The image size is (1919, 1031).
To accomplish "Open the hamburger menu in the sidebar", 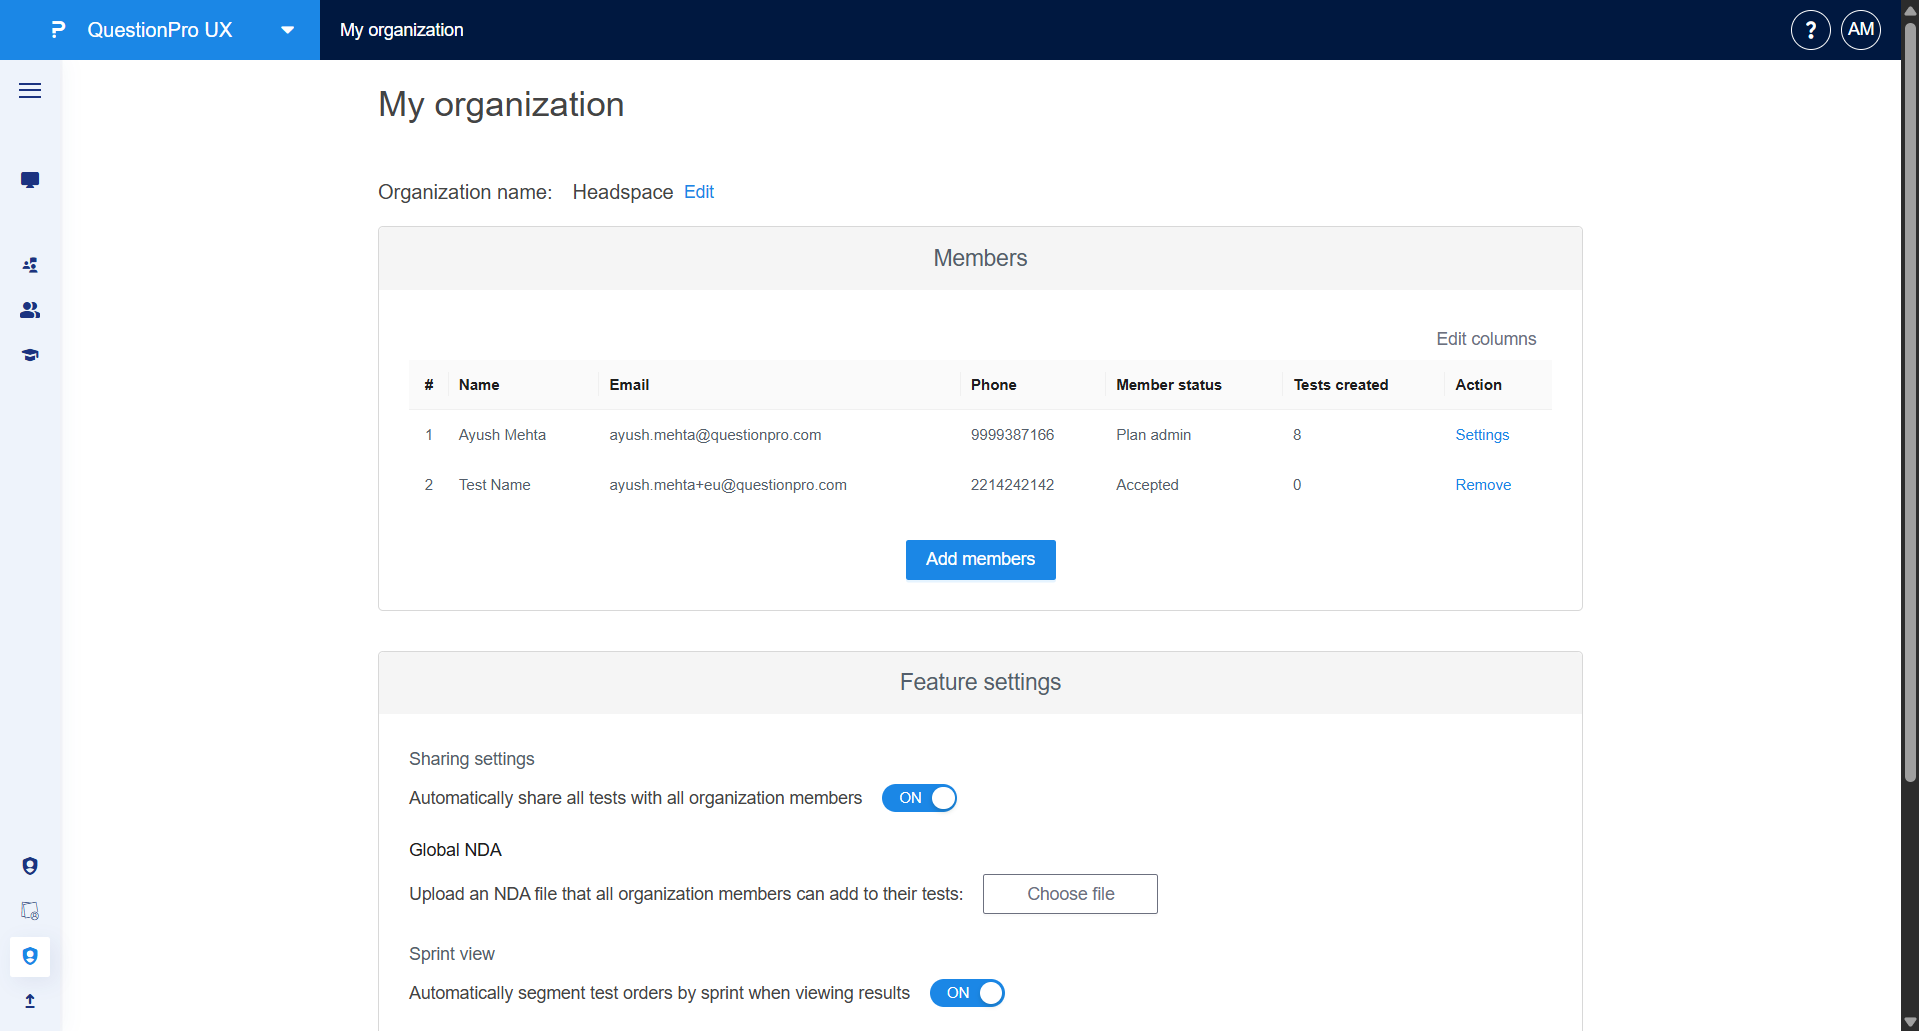I will (30, 91).
